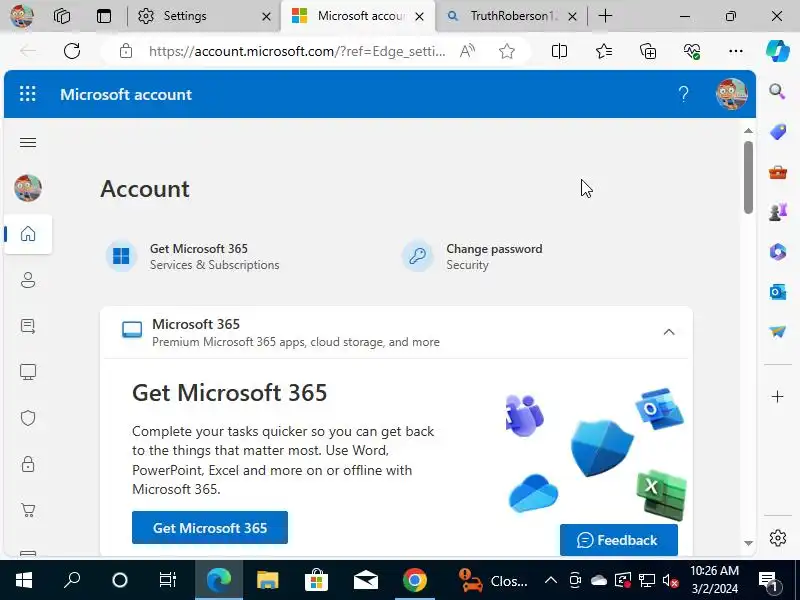Image resolution: width=800 pixels, height=600 pixels.
Task: Open Security shield icon in sidebar
Action: coord(28,418)
